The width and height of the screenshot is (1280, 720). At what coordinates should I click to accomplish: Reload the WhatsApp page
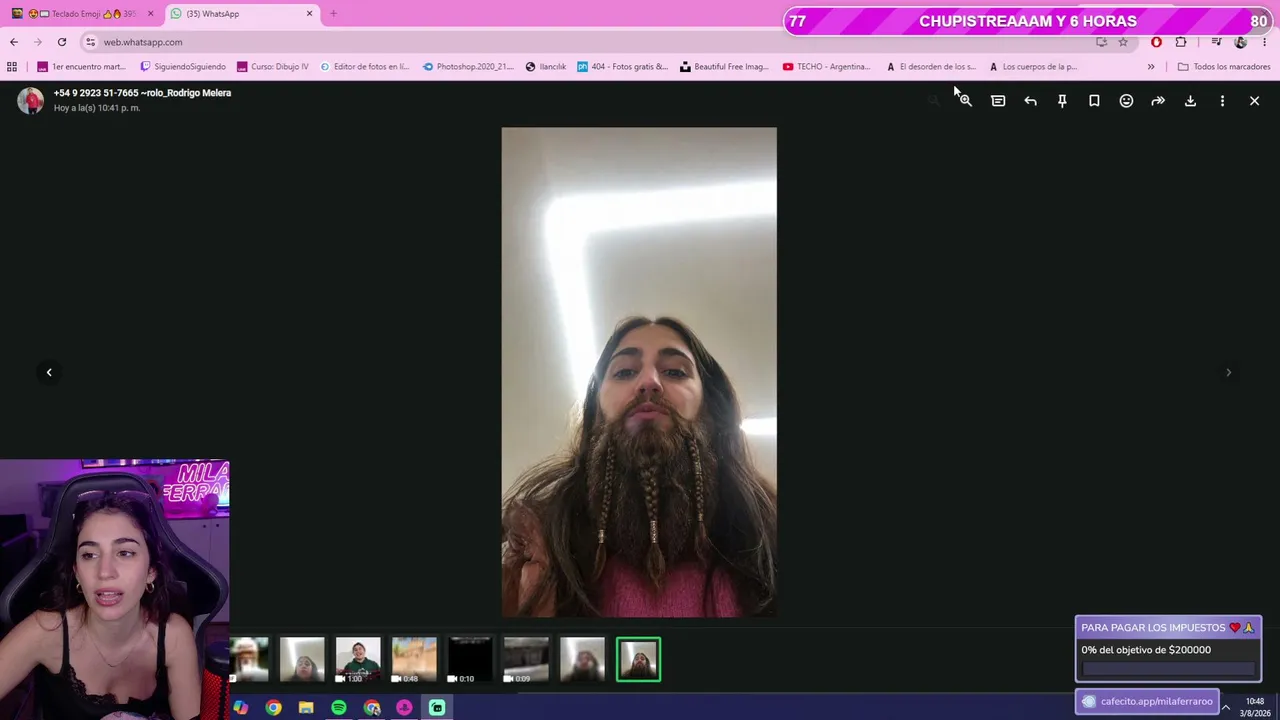tap(62, 42)
